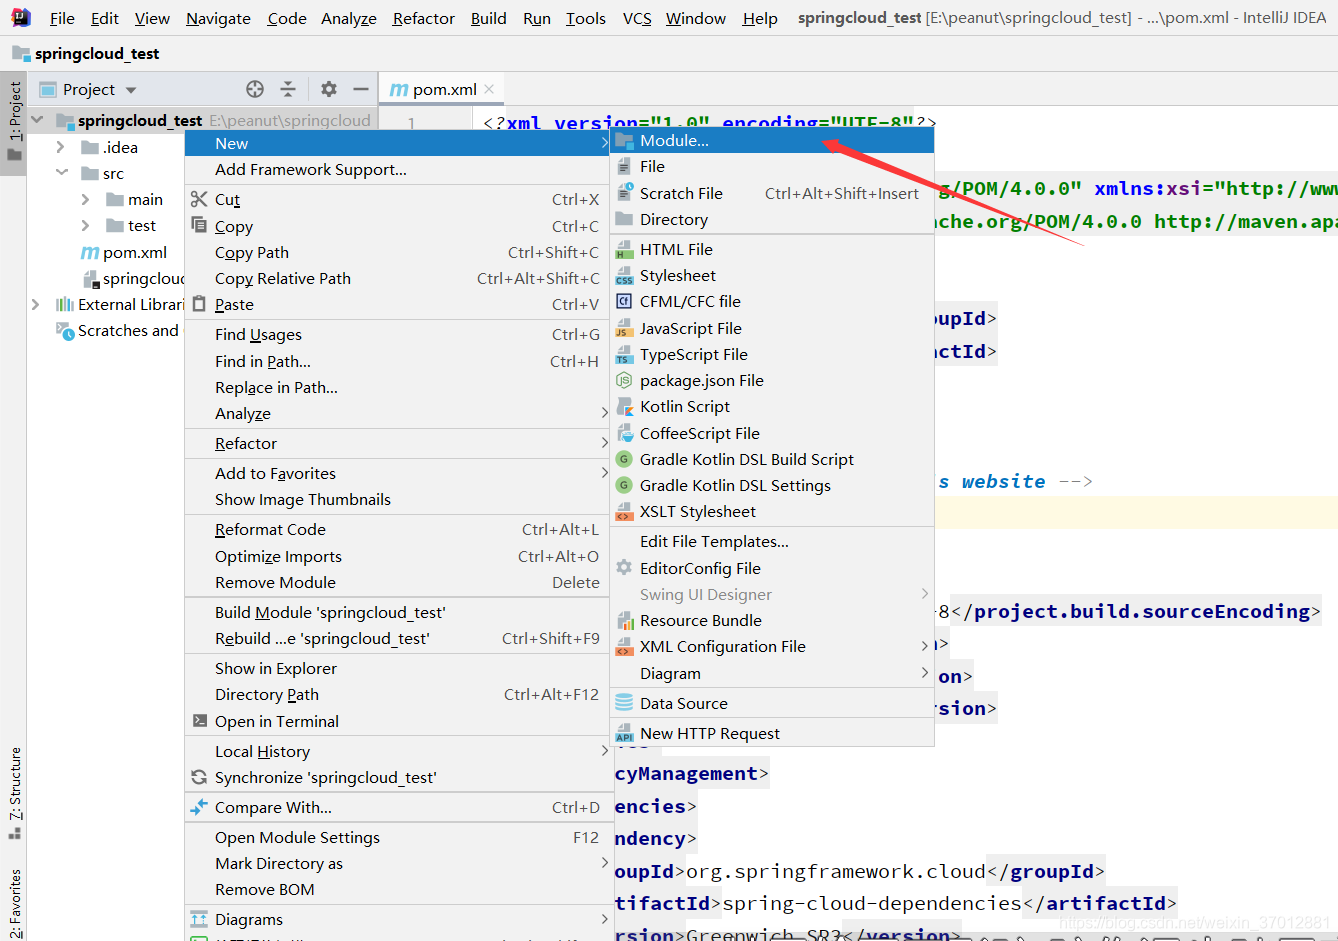Screen dimensions: 1338x941
Task: Expand the Analyze submenu
Action: click(397, 413)
